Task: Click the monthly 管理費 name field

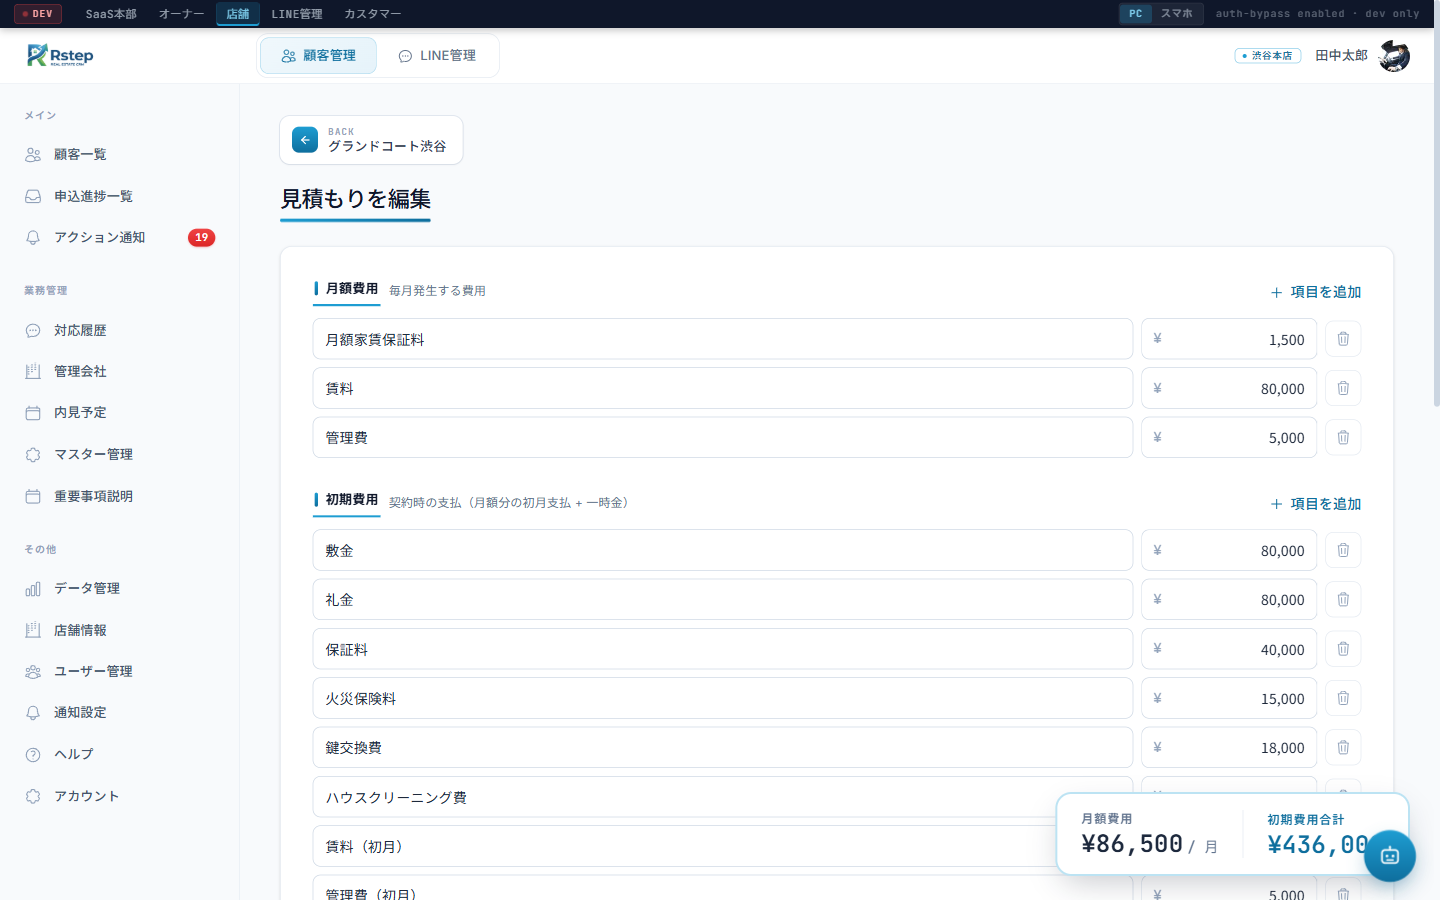Action: (x=723, y=437)
